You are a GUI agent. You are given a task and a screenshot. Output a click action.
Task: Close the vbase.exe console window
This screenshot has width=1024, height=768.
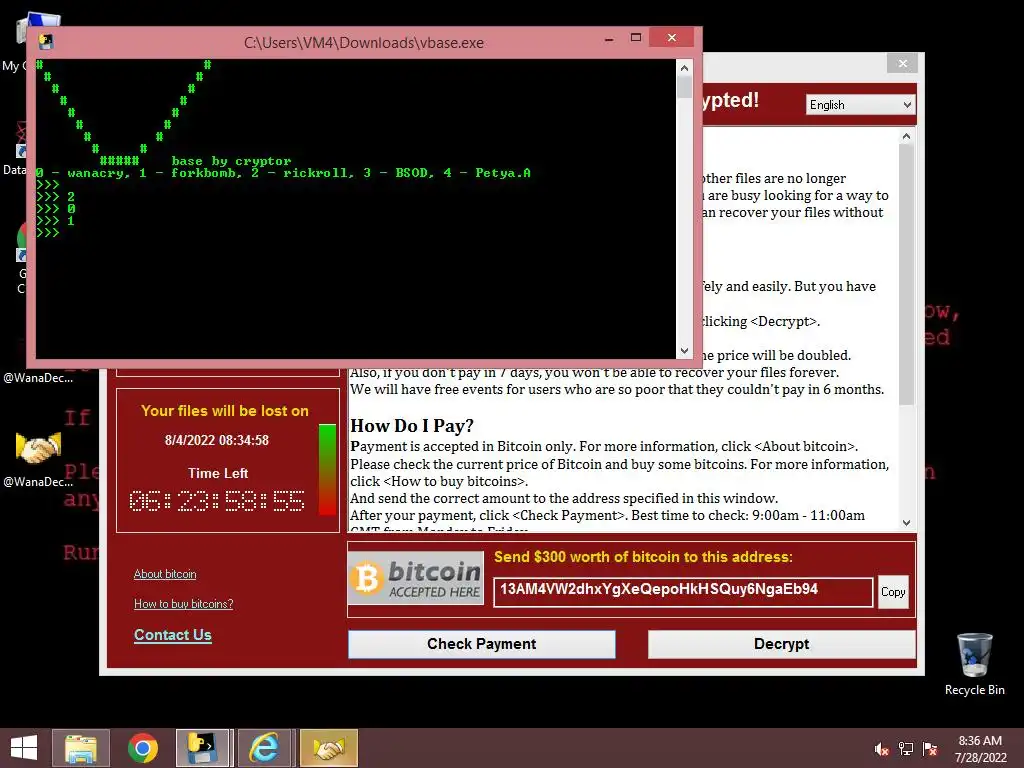coord(672,38)
